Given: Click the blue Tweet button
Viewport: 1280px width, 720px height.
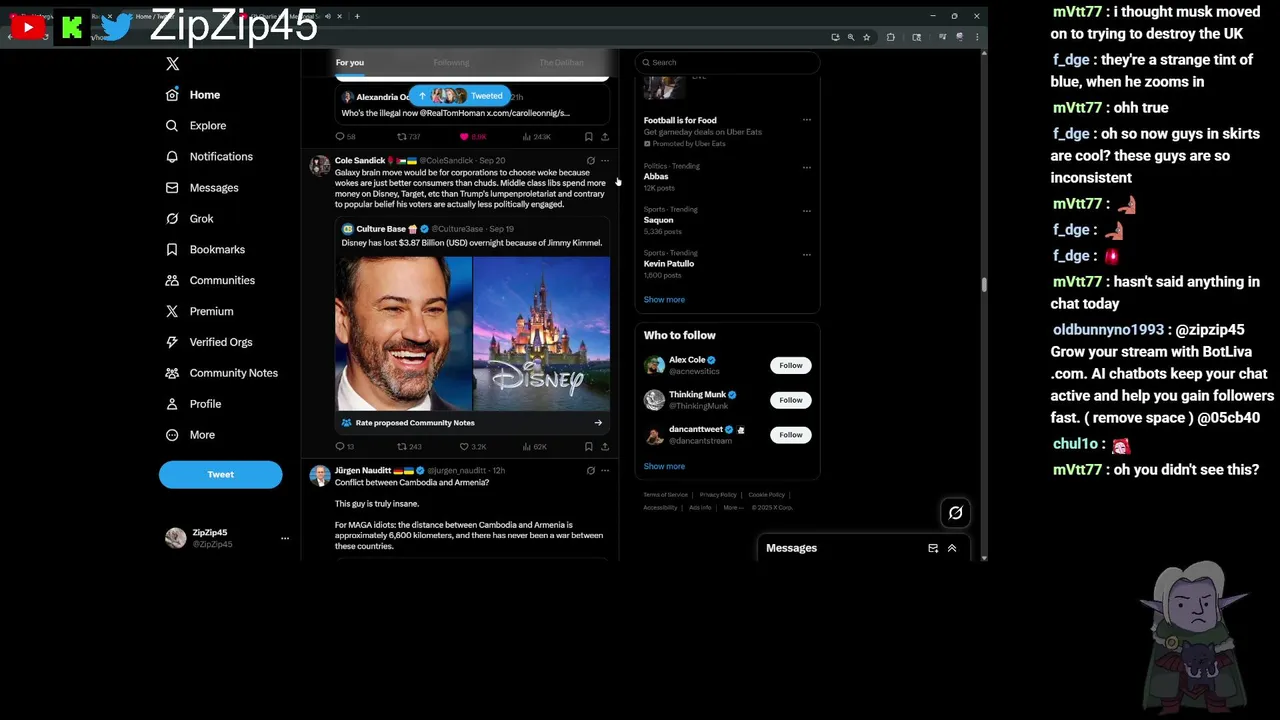Looking at the screenshot, I should 220,475.
